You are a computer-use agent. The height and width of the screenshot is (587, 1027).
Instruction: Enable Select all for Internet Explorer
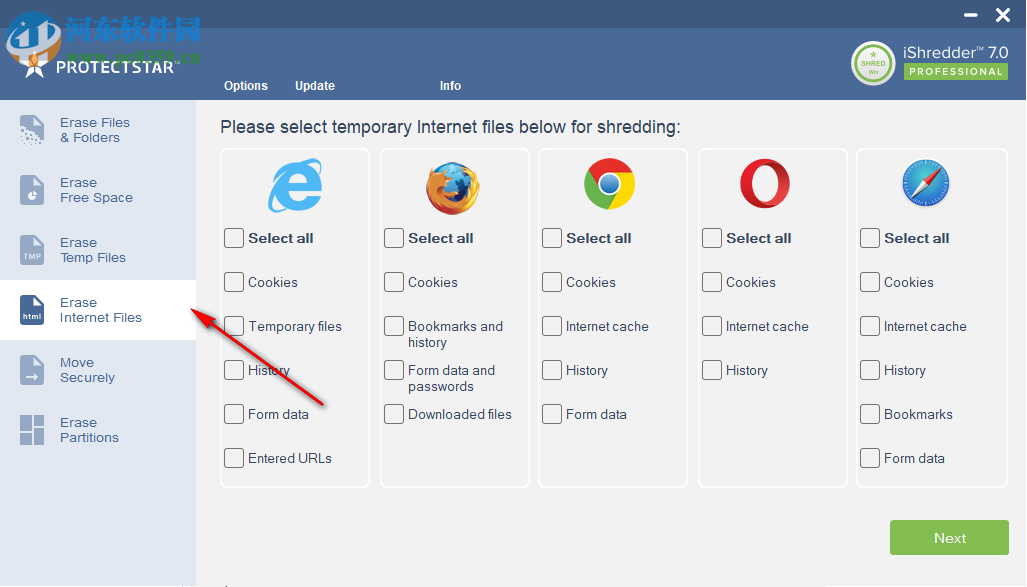[x=234, y=238]
